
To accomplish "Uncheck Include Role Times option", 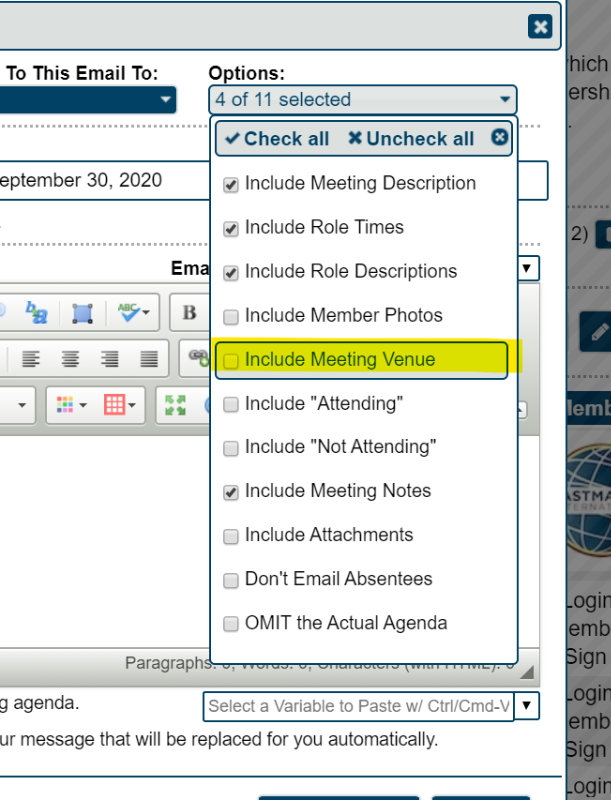I will coord(231,228).
